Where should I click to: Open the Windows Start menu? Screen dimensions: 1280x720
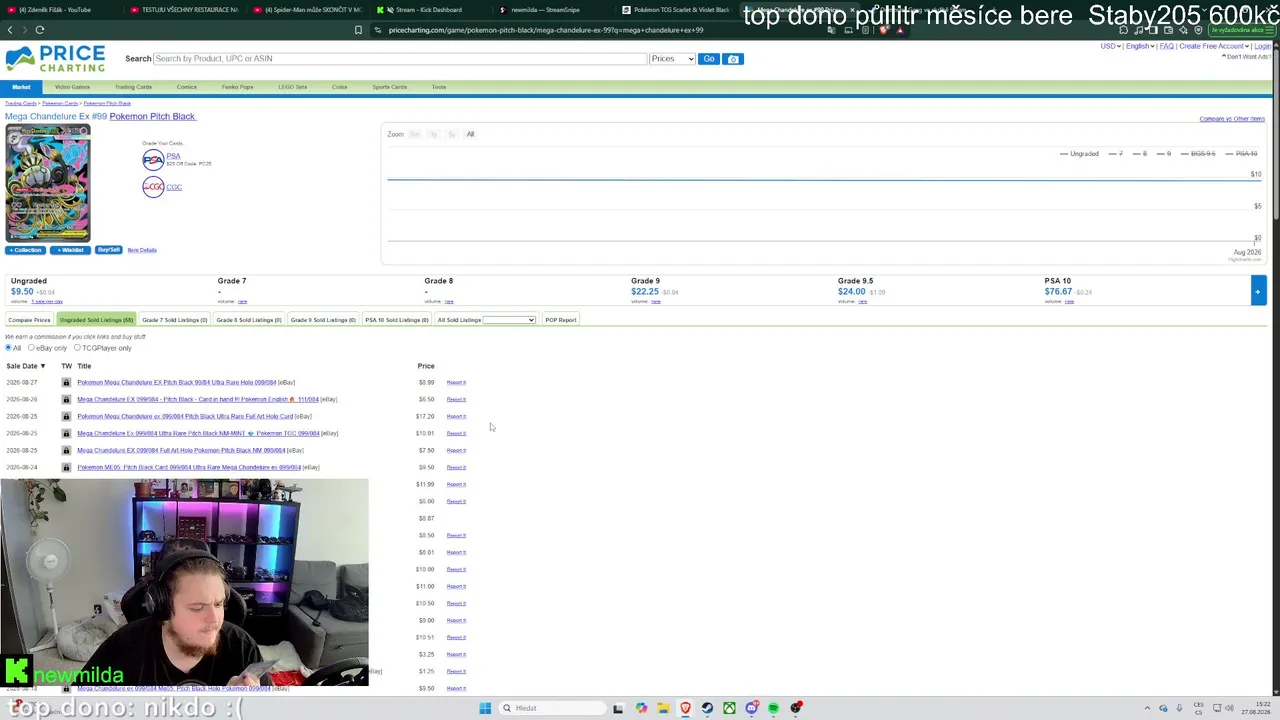tap(485, 708)
